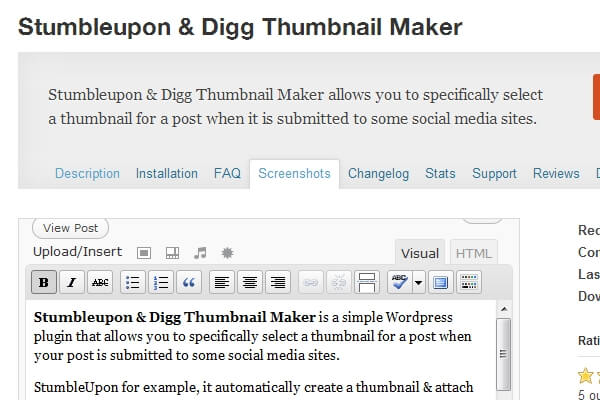Click the View Post button
The height and width of the screenshot is (400, 600).
point(70,228)
